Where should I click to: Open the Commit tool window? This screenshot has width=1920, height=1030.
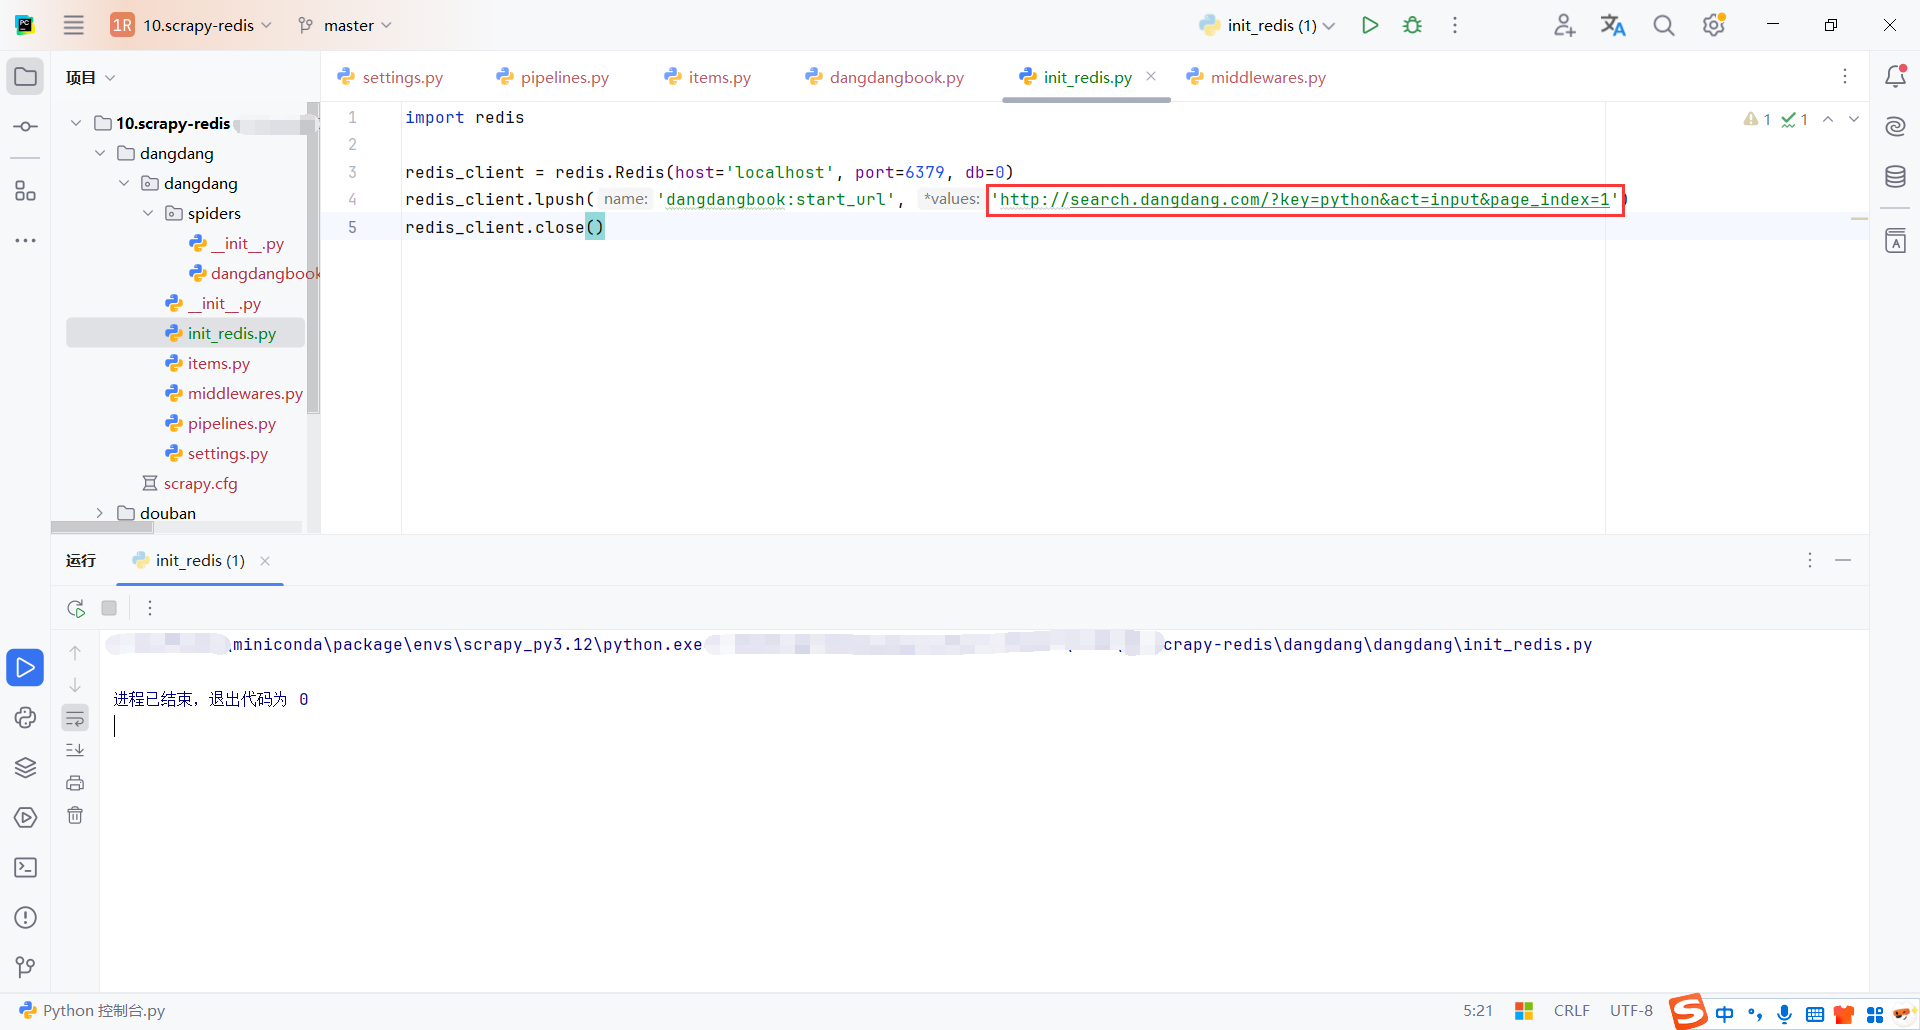(x=25, y=127)
